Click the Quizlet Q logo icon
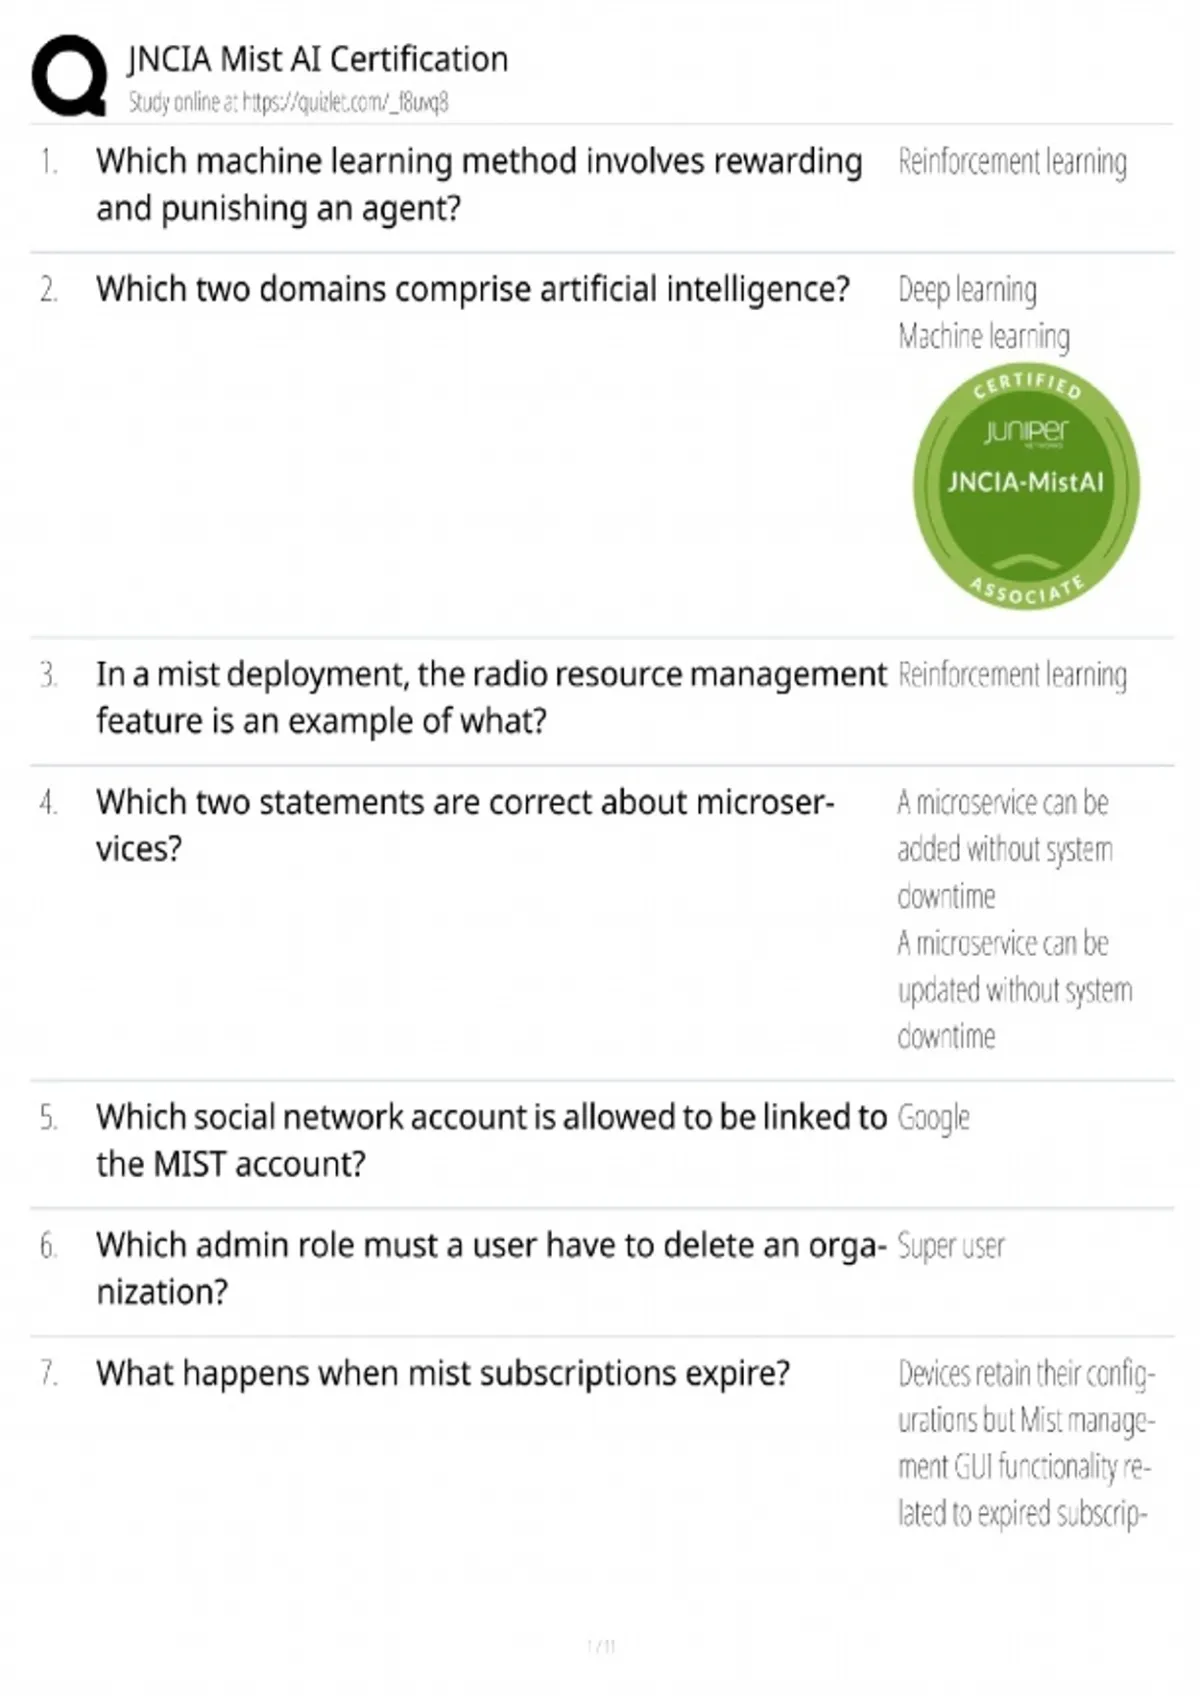Viewport: 1200px width, 1700px height. [x=69, y=76]
